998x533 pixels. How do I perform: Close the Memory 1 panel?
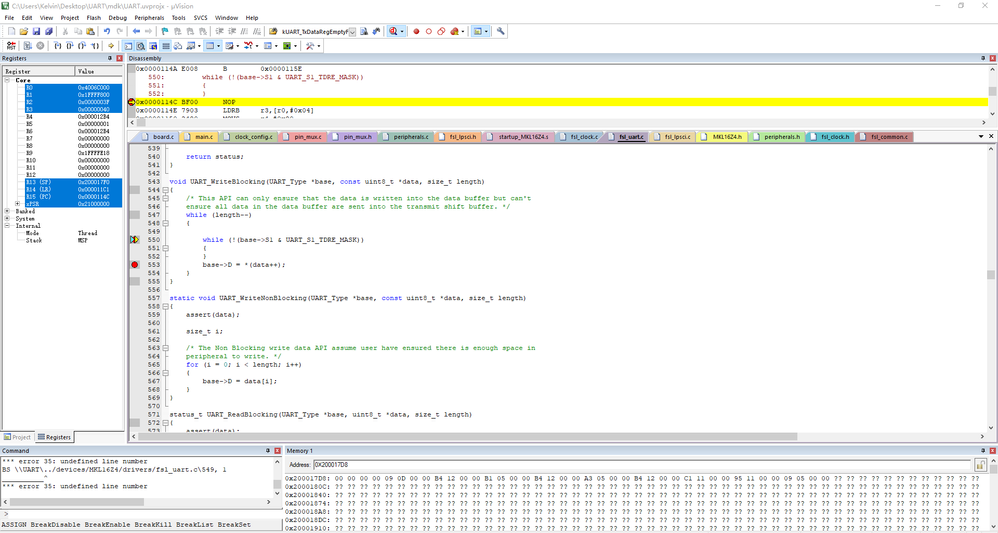[992, 450]
